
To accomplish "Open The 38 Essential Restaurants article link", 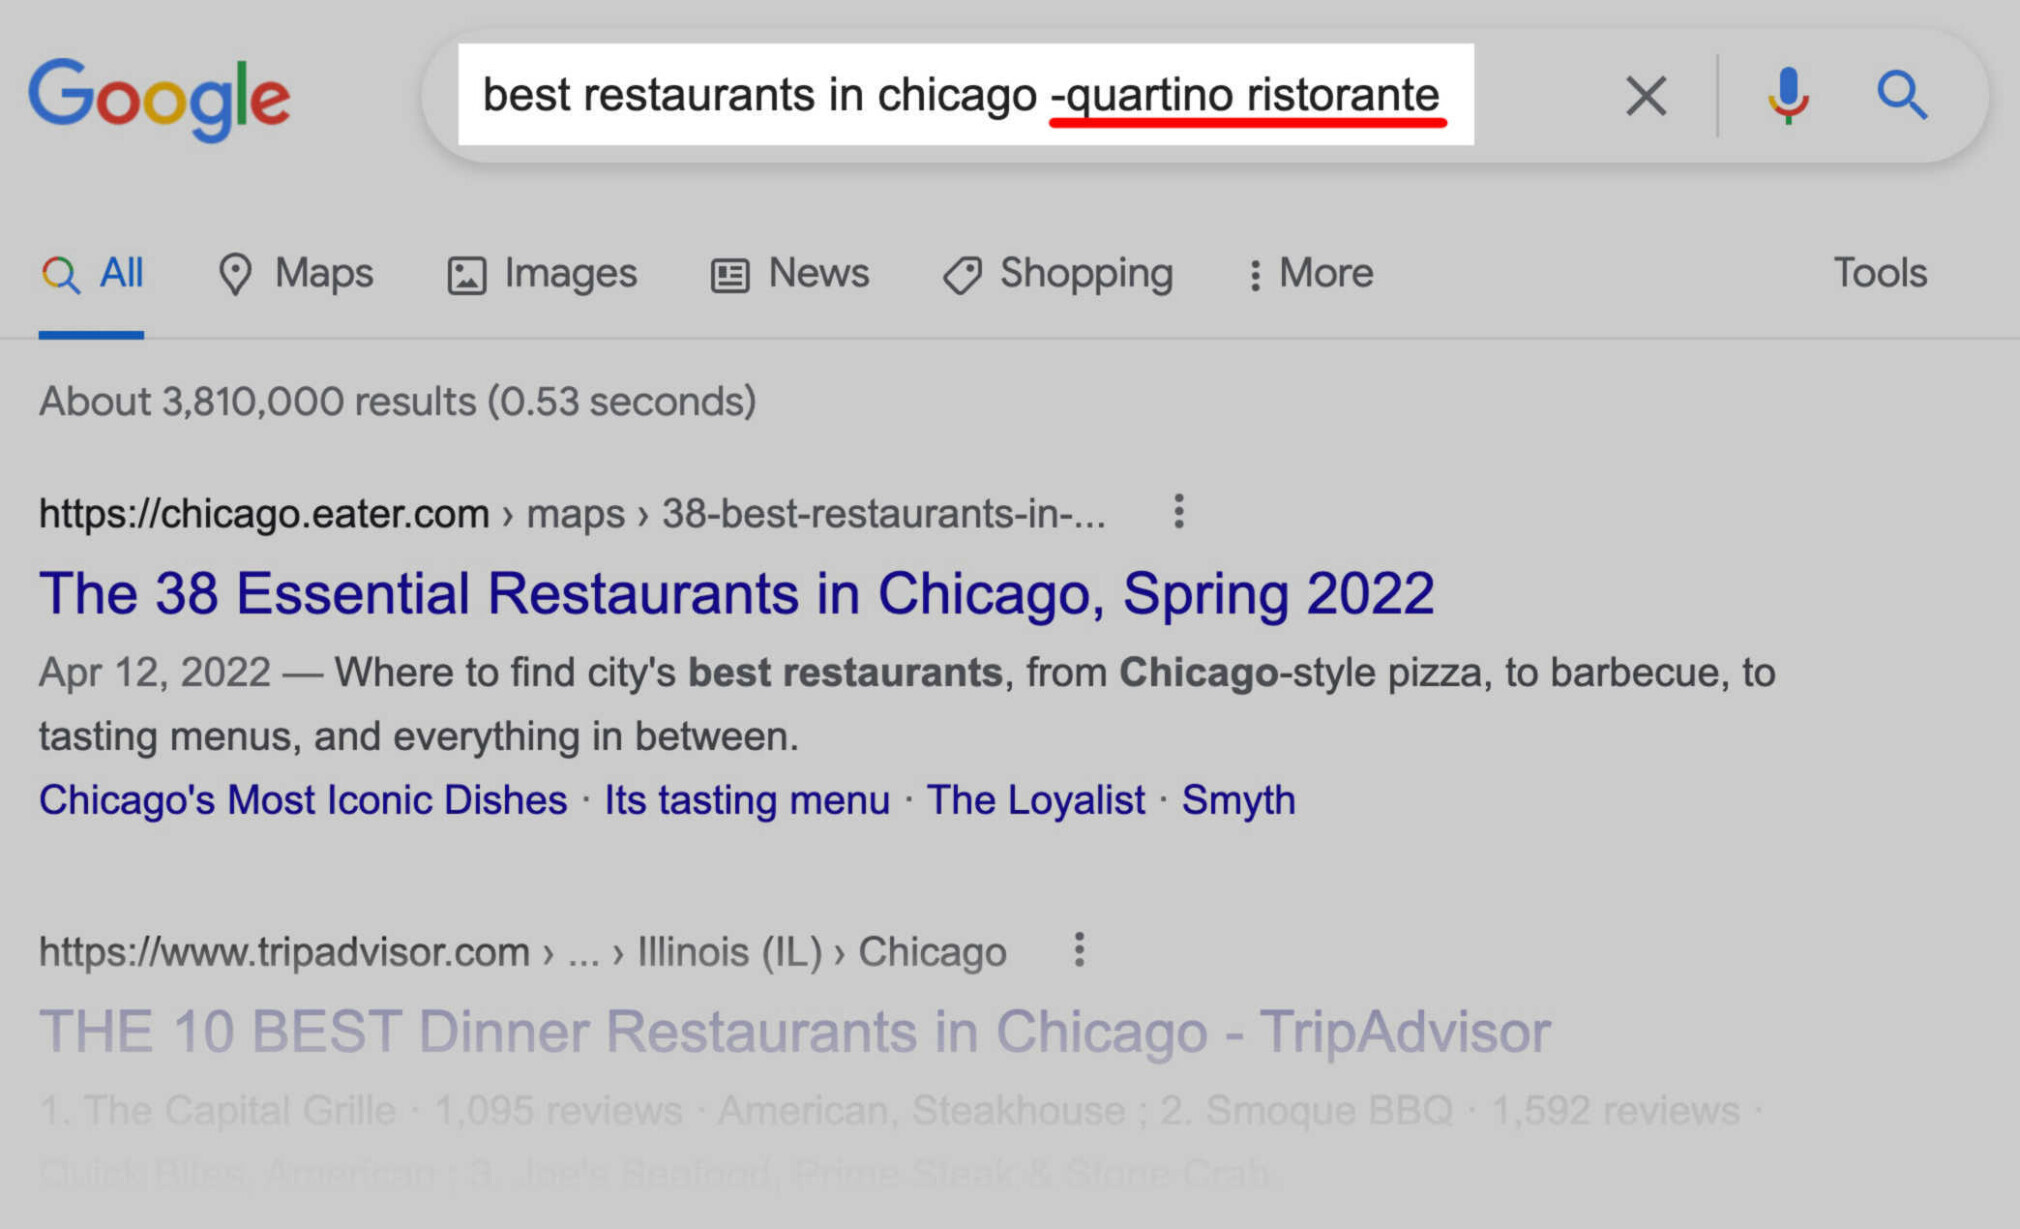I will coord(736,593).
